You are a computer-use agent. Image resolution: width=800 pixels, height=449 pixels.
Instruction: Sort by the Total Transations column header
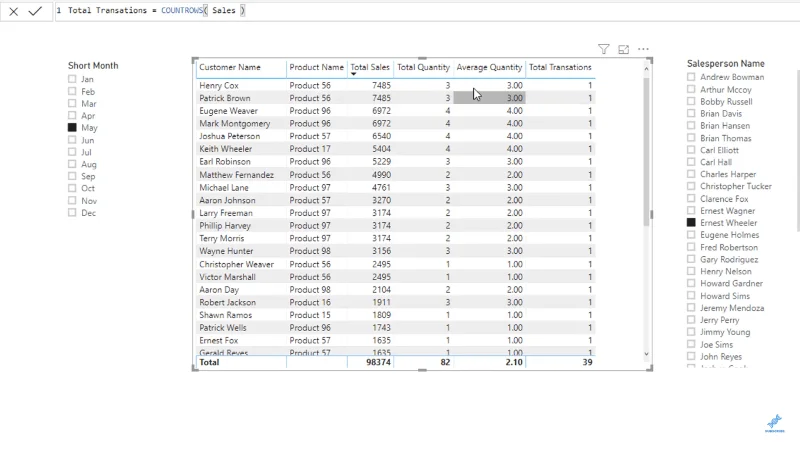(x=560, y=67)
